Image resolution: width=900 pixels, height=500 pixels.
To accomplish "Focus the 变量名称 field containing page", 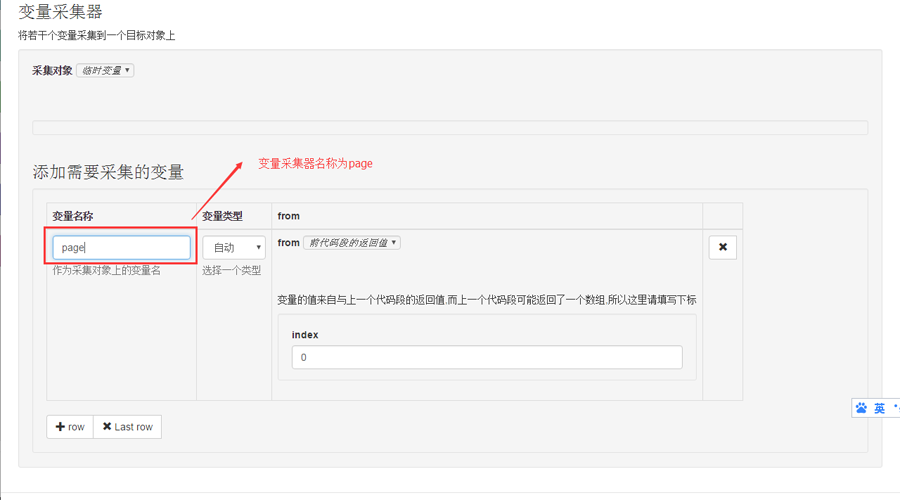I will click(121, 247).
